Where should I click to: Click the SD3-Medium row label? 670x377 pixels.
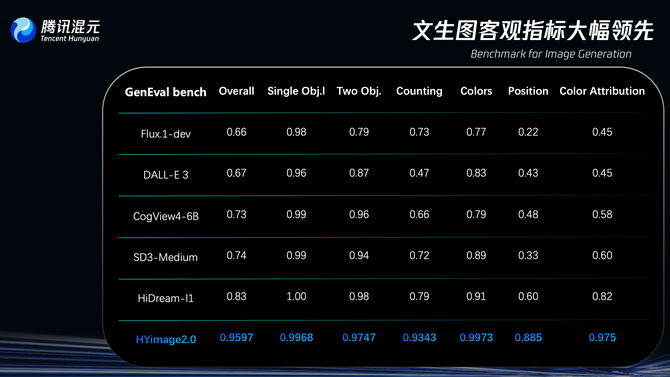[165, 257]
